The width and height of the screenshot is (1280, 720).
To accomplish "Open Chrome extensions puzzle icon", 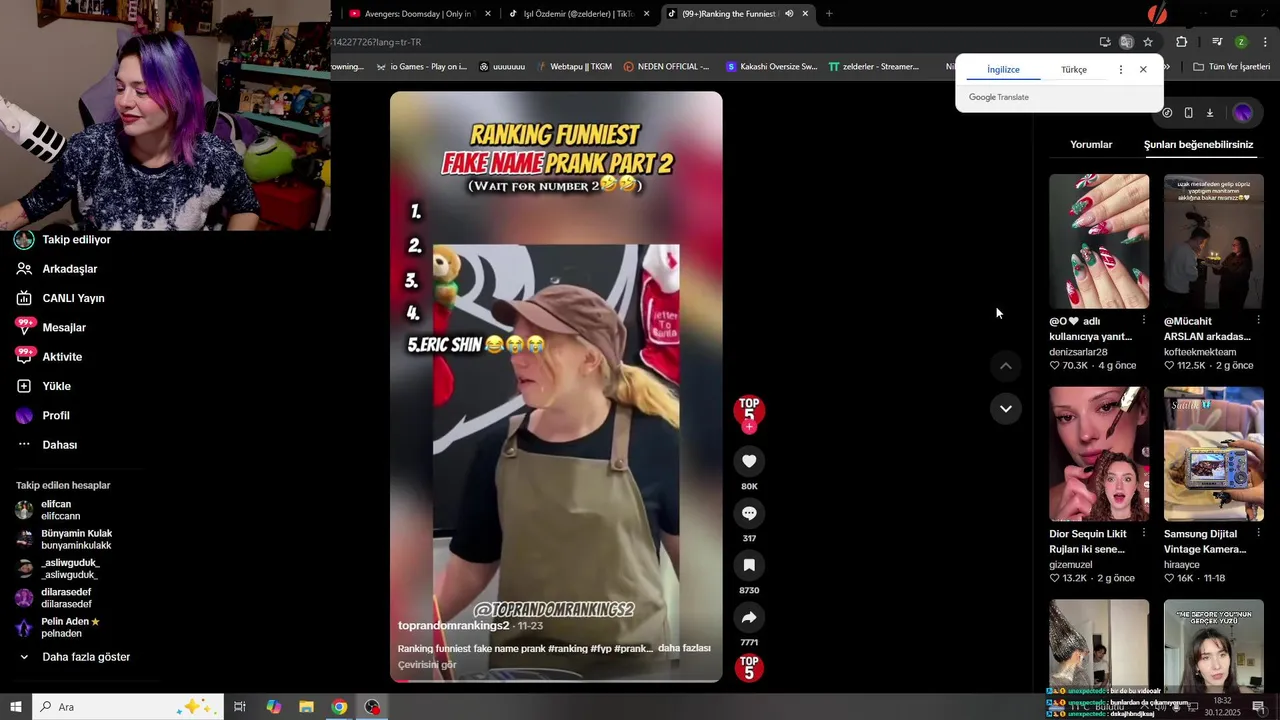I will pyautogui.click(x=1182, y=42).
